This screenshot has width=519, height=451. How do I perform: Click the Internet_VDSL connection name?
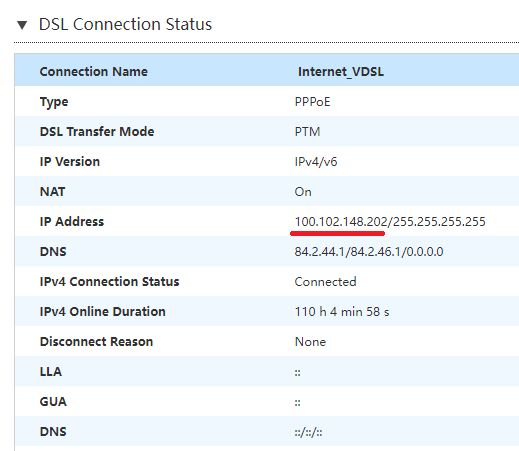coord(341,72)
